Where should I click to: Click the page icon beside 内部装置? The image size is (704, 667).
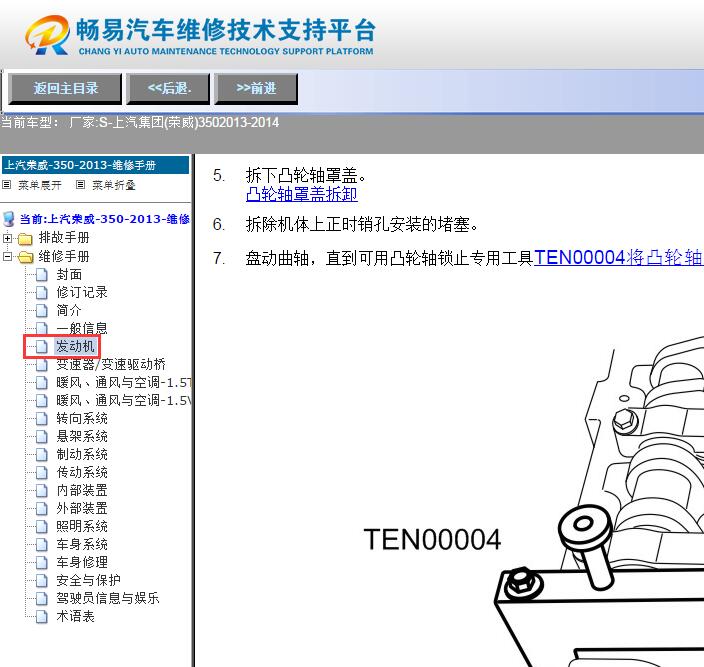41,491
